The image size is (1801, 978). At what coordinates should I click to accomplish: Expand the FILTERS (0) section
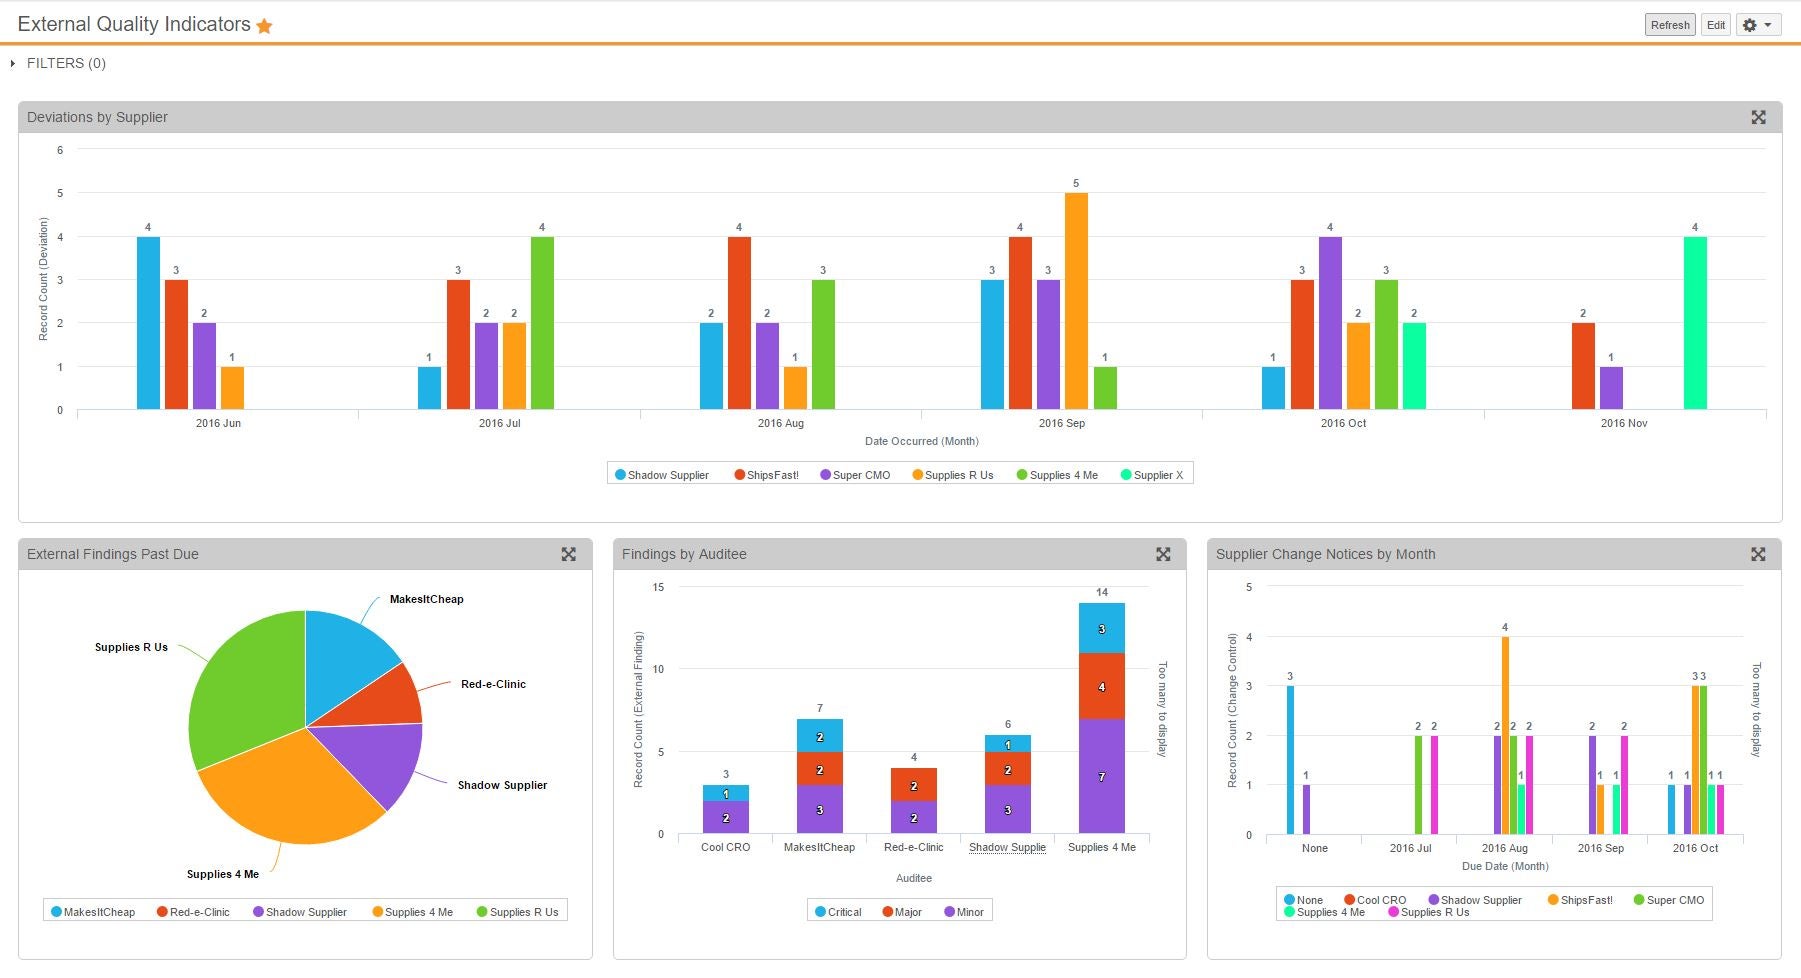[58, 63]
